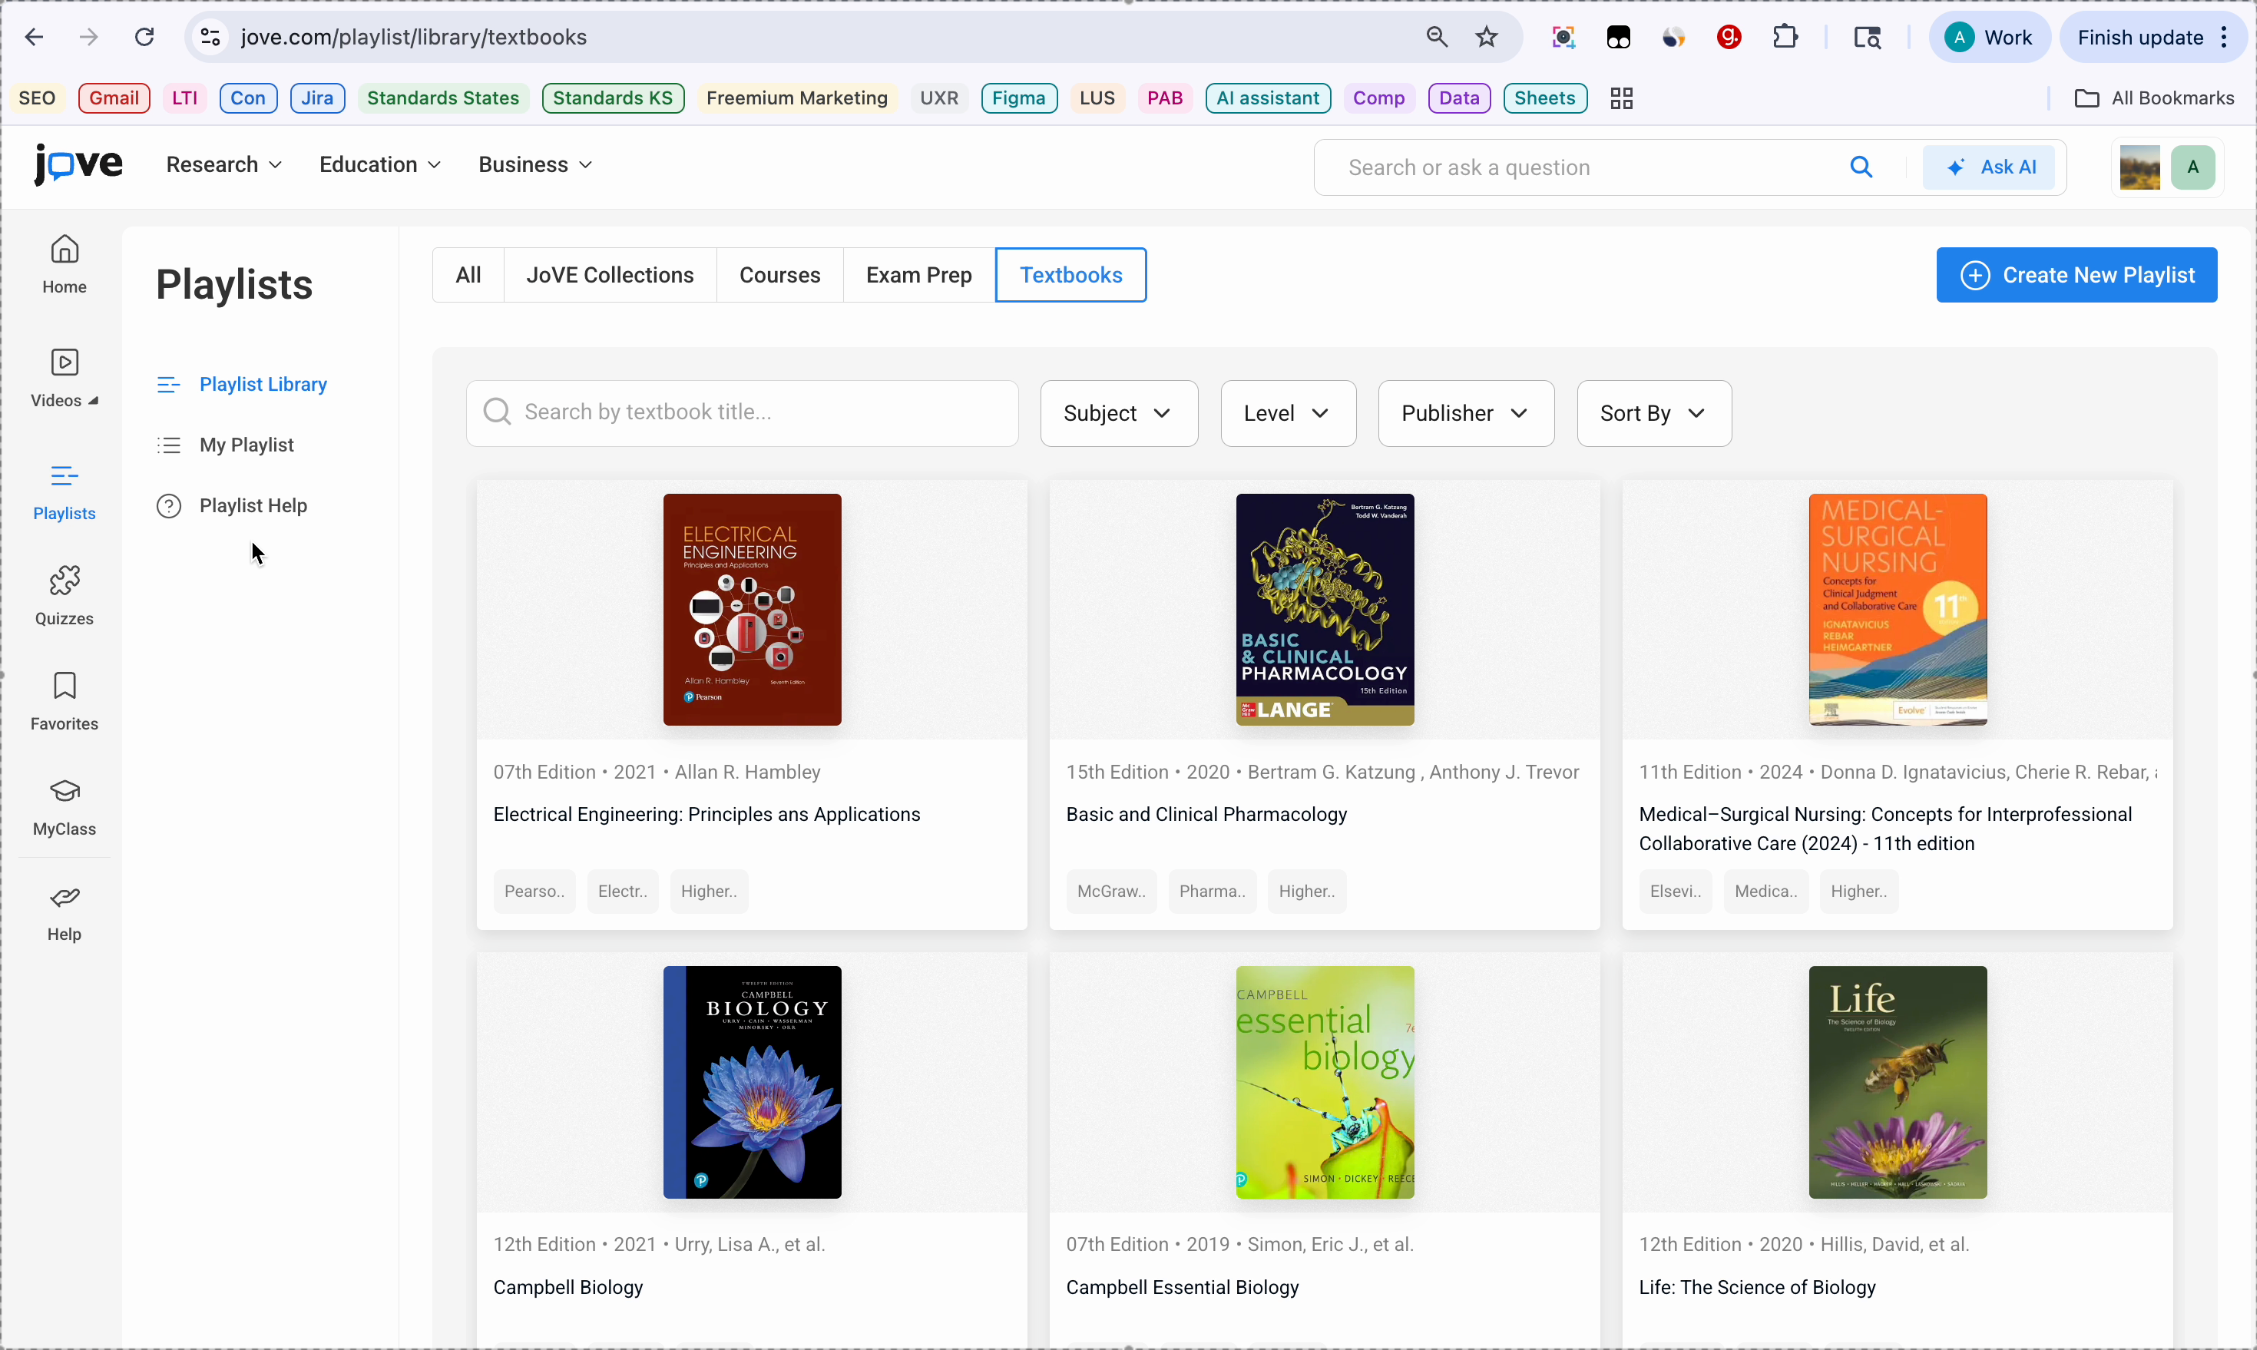Click the McGraw.. tag on Pharmacology

1111,891
